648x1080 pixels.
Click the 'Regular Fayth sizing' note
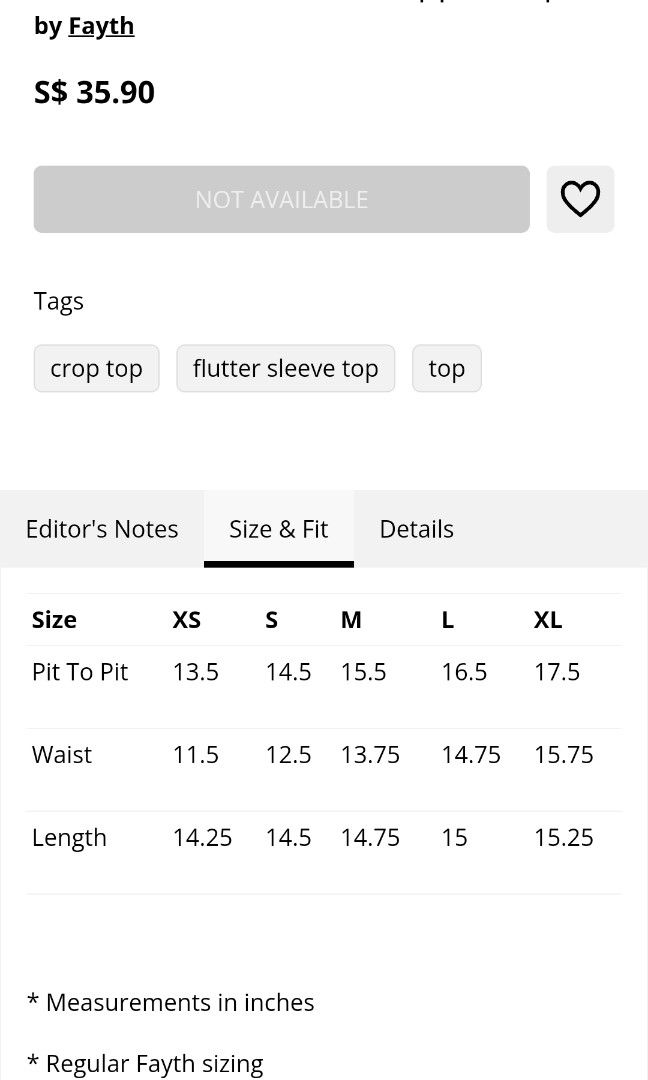145,1064
